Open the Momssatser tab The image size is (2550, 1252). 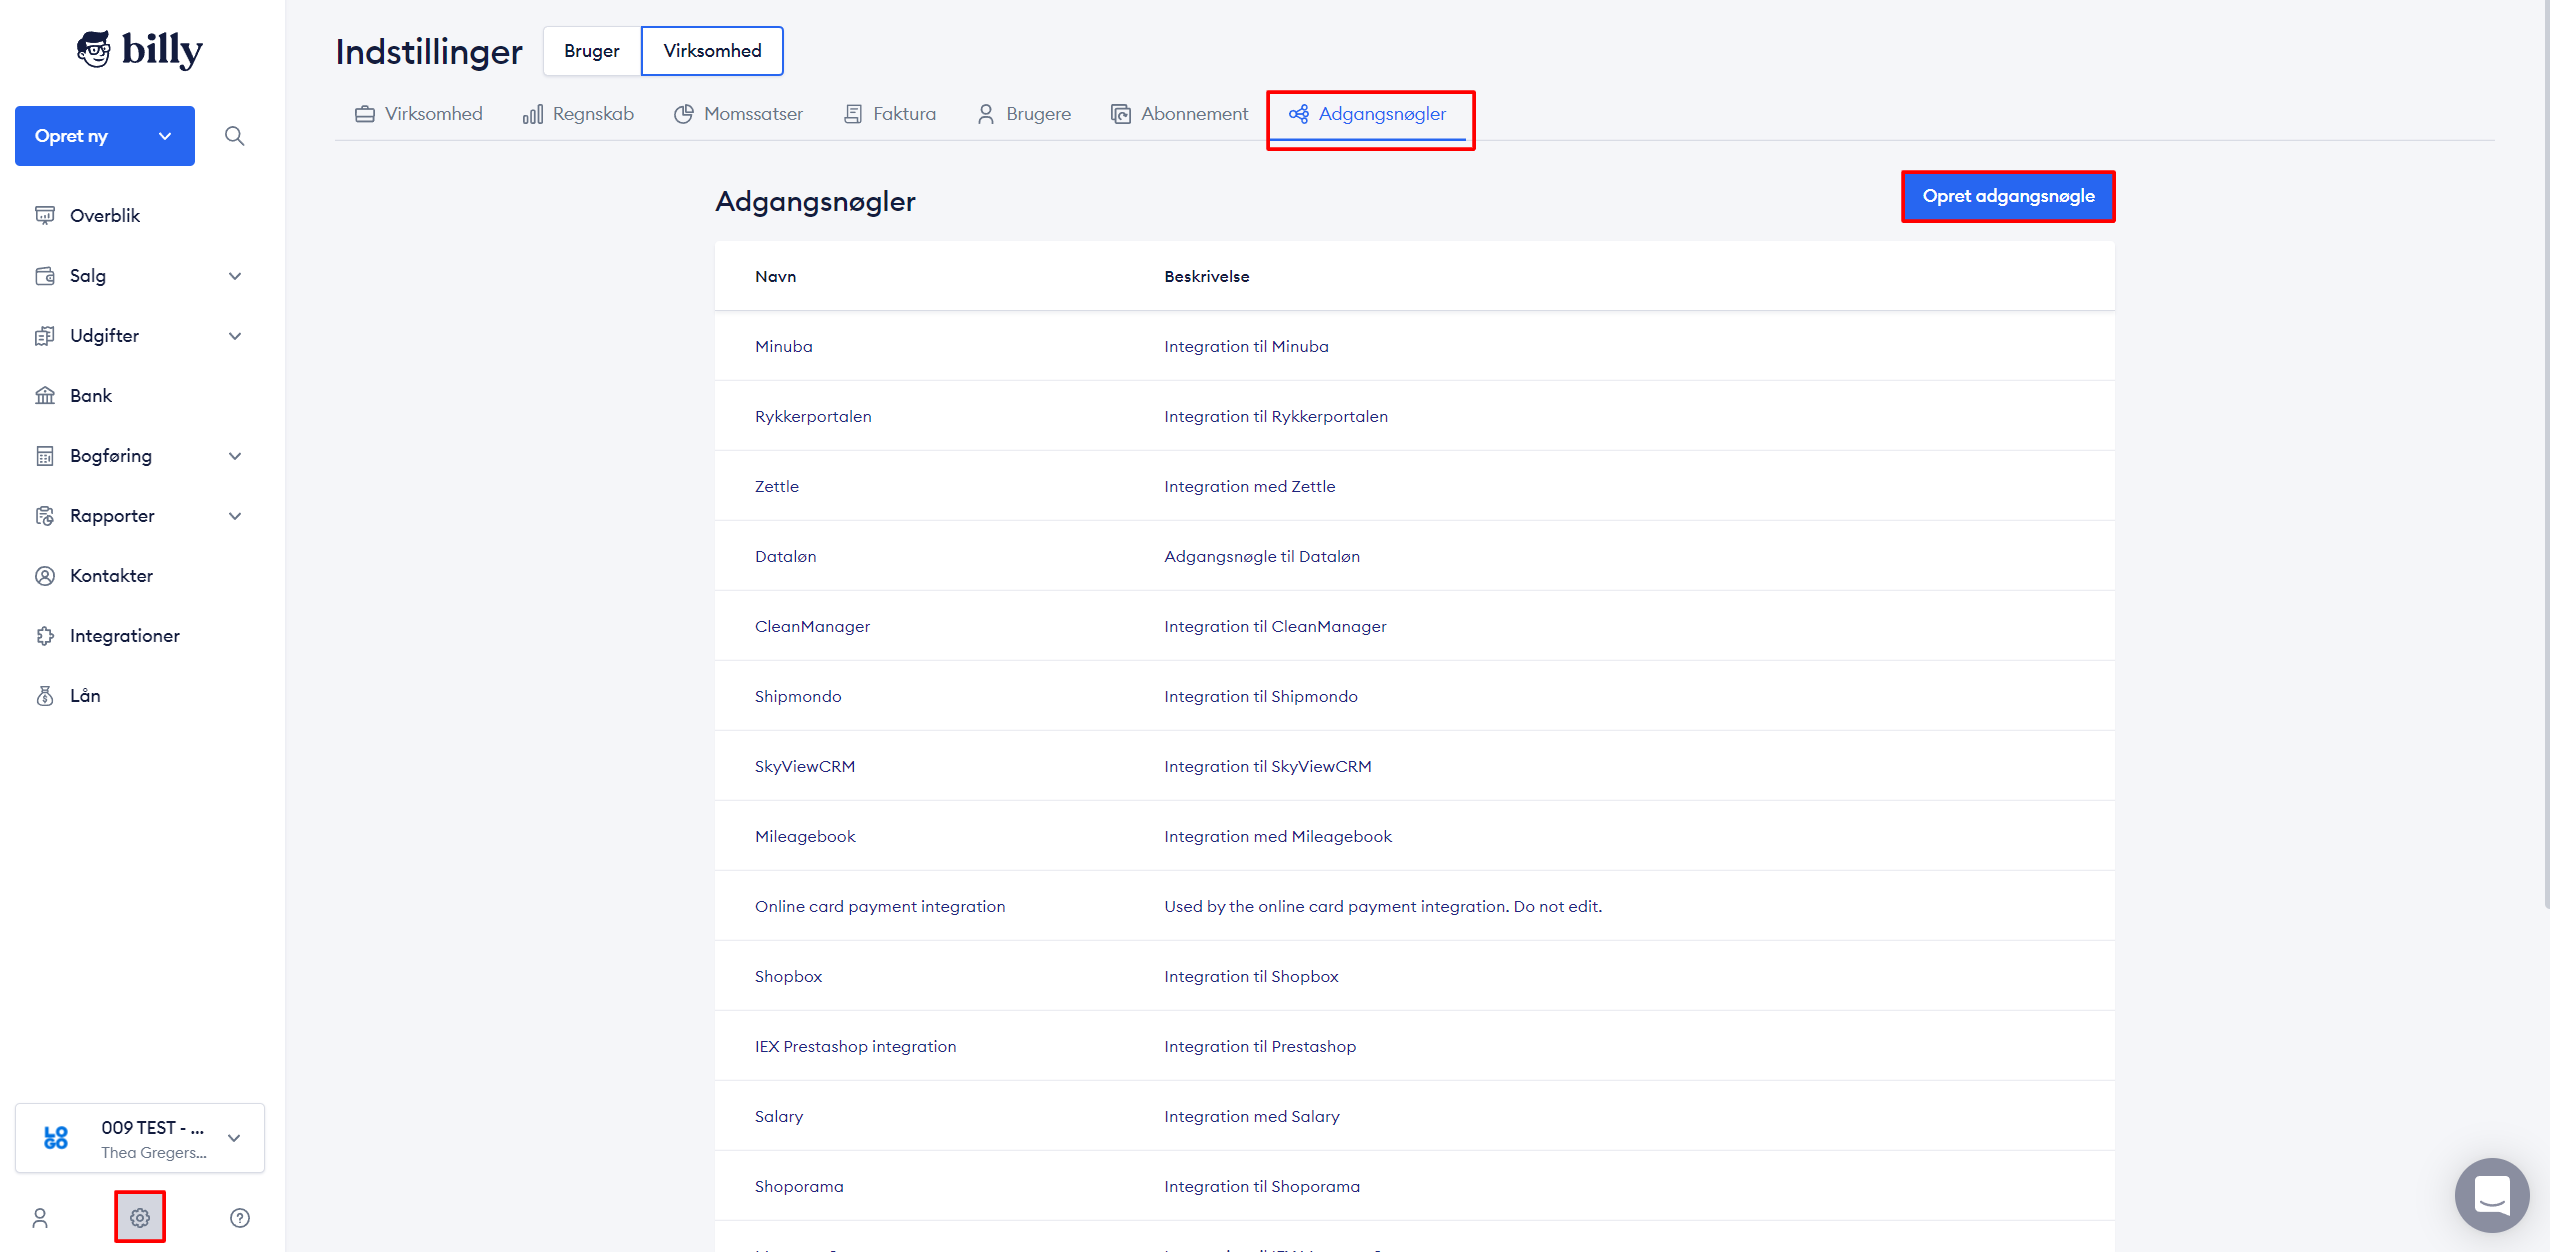[738, 114]
